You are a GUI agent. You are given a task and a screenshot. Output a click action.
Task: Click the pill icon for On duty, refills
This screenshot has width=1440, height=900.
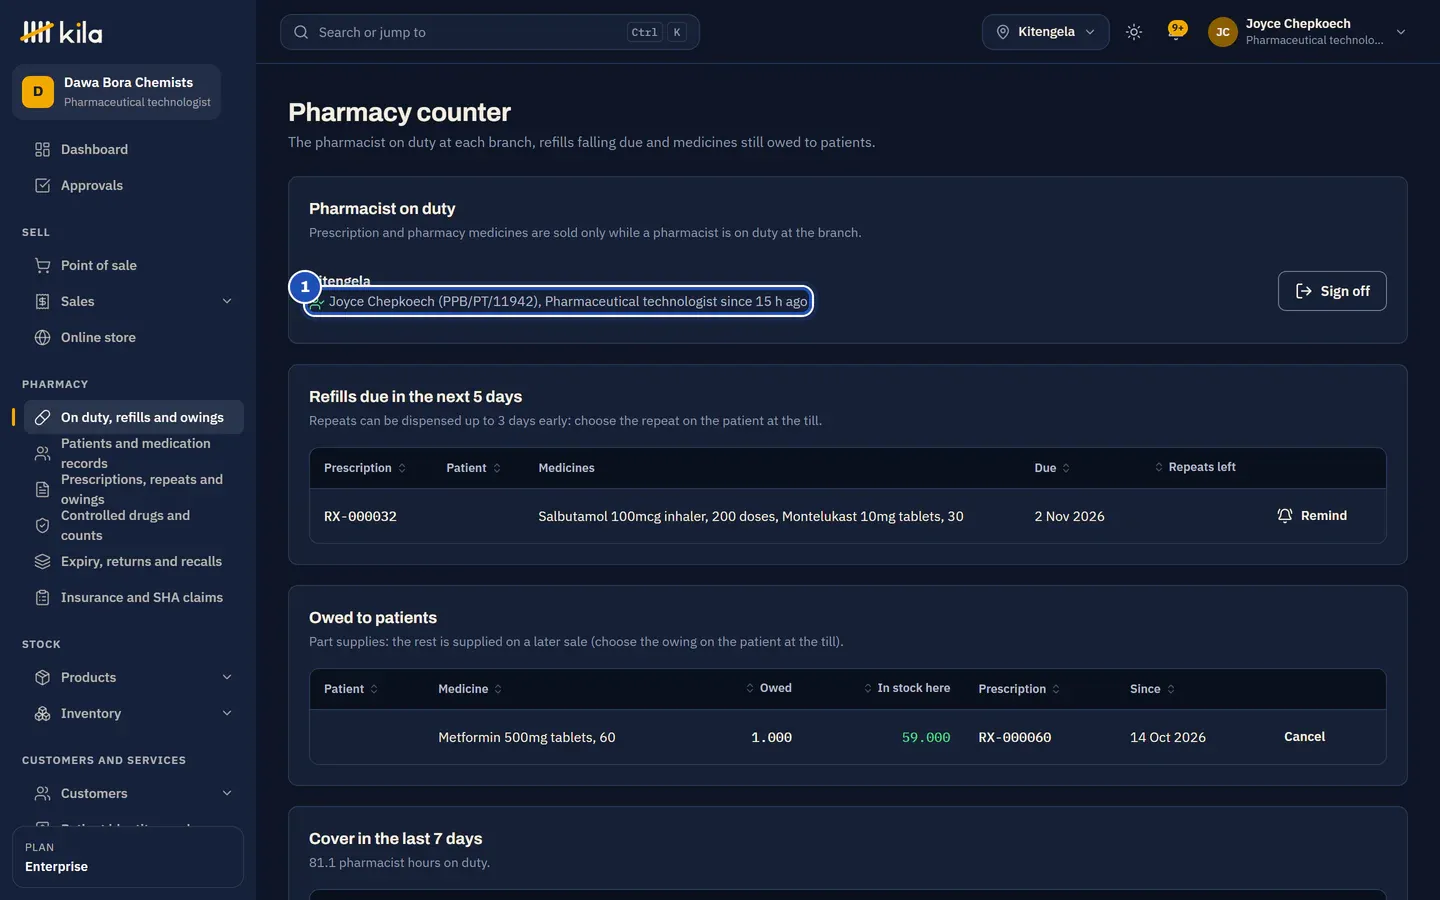tap(42, 418)
